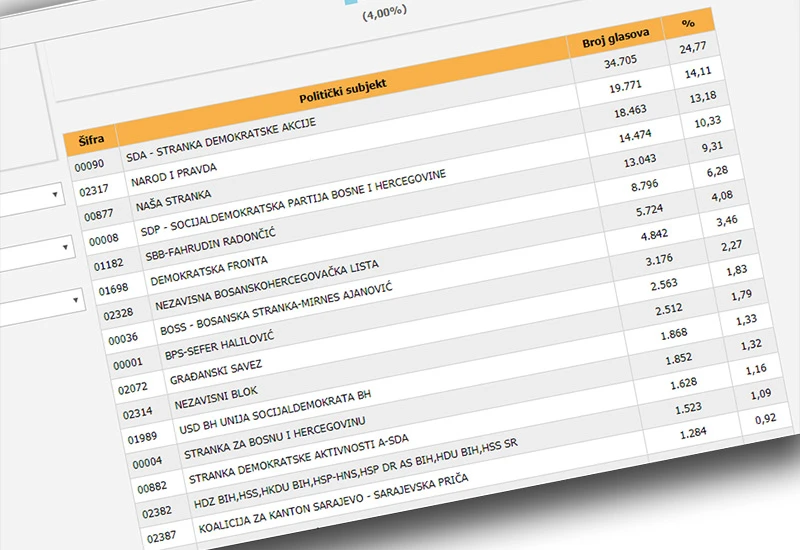The height and width of the screenshot is (550, 800).
Task: Click vote count 14.474
Action: [635, 136]
